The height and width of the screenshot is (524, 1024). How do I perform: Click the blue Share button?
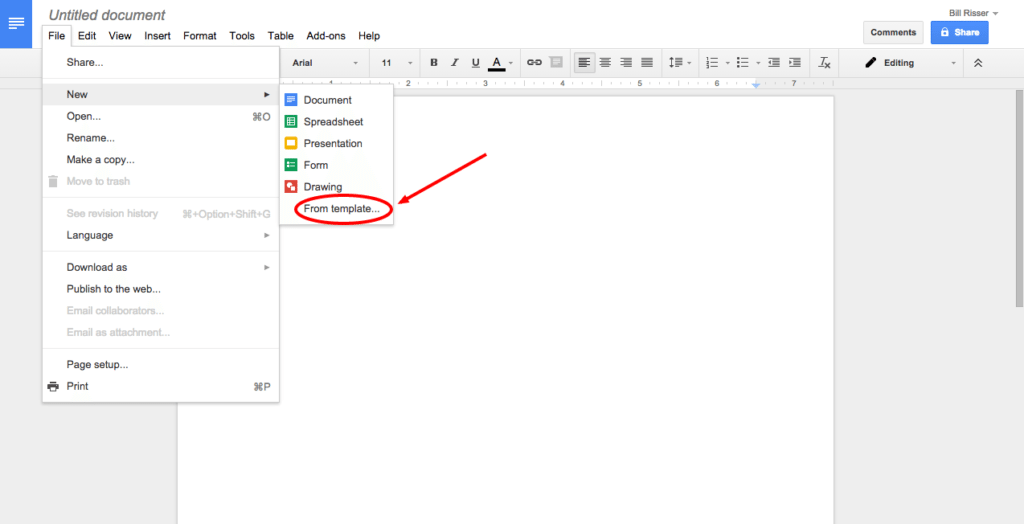click(959, 32)
